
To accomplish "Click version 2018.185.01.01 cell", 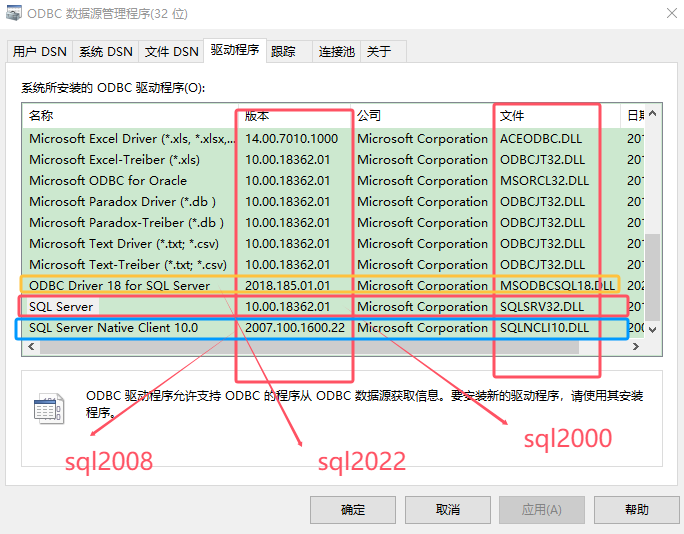I will pos(287,285).
